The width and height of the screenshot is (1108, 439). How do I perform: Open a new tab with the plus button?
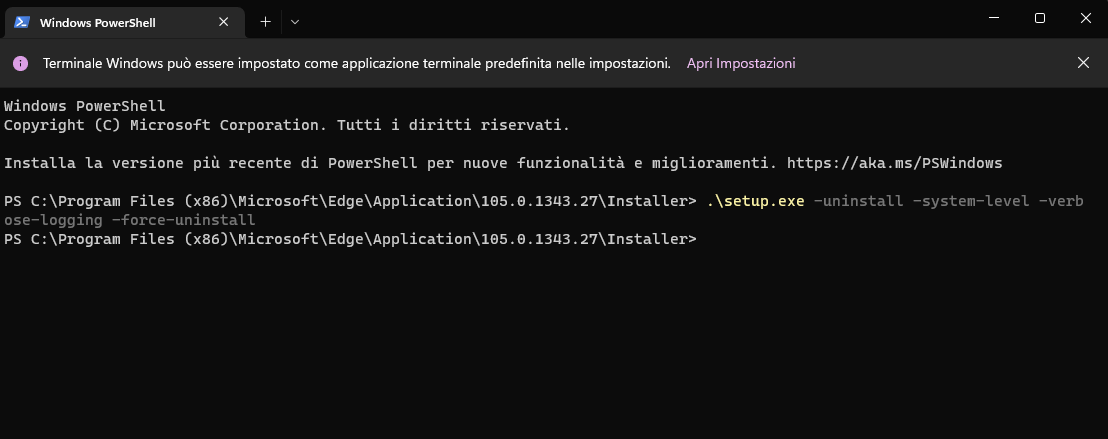click(265, 21)
